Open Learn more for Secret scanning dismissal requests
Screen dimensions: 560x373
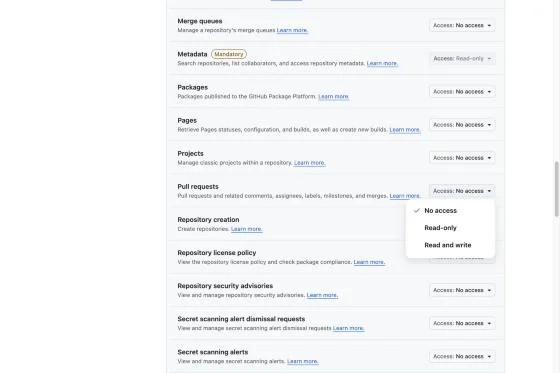348,328
